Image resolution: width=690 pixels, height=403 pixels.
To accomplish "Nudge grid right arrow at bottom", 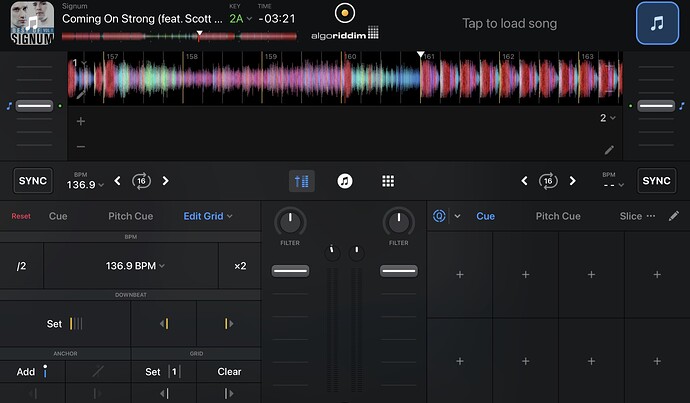I will [x=229, y=393].
